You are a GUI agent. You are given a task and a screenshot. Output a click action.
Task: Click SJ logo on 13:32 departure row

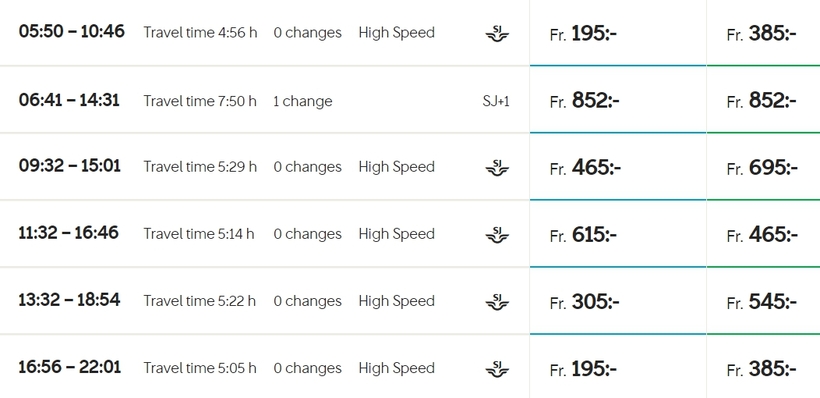coord(497,302)
